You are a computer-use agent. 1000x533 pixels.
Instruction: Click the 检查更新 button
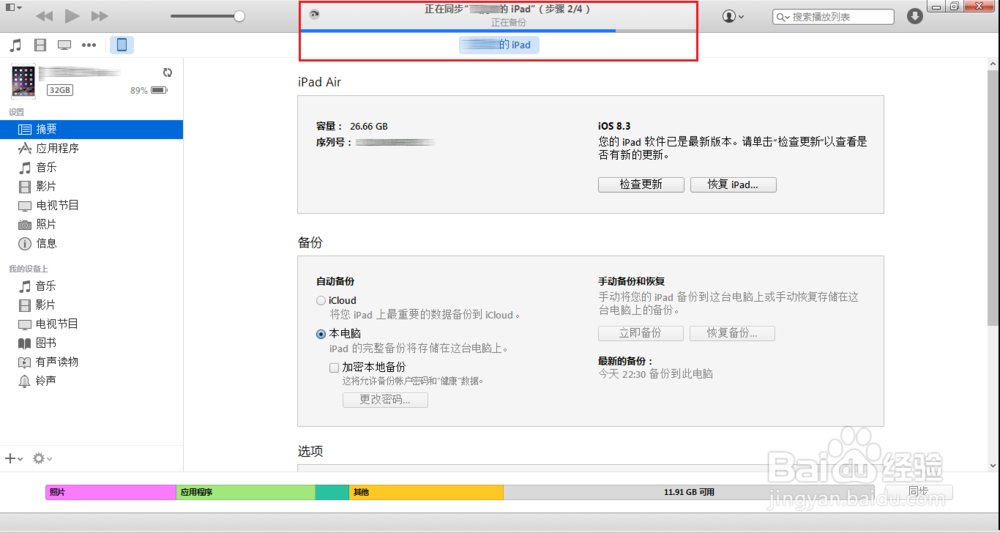point(641,185)
